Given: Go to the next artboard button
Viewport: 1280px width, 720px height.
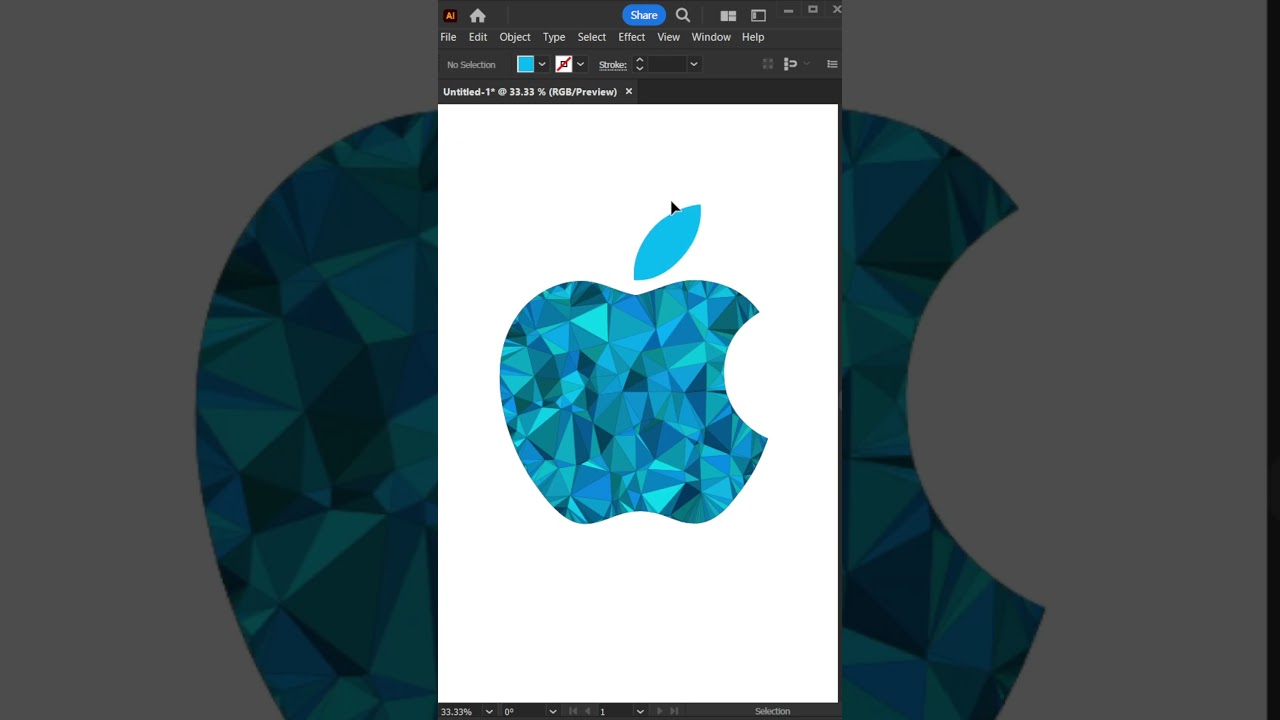Looking at the screenshot, I should (x=659, y=711).
